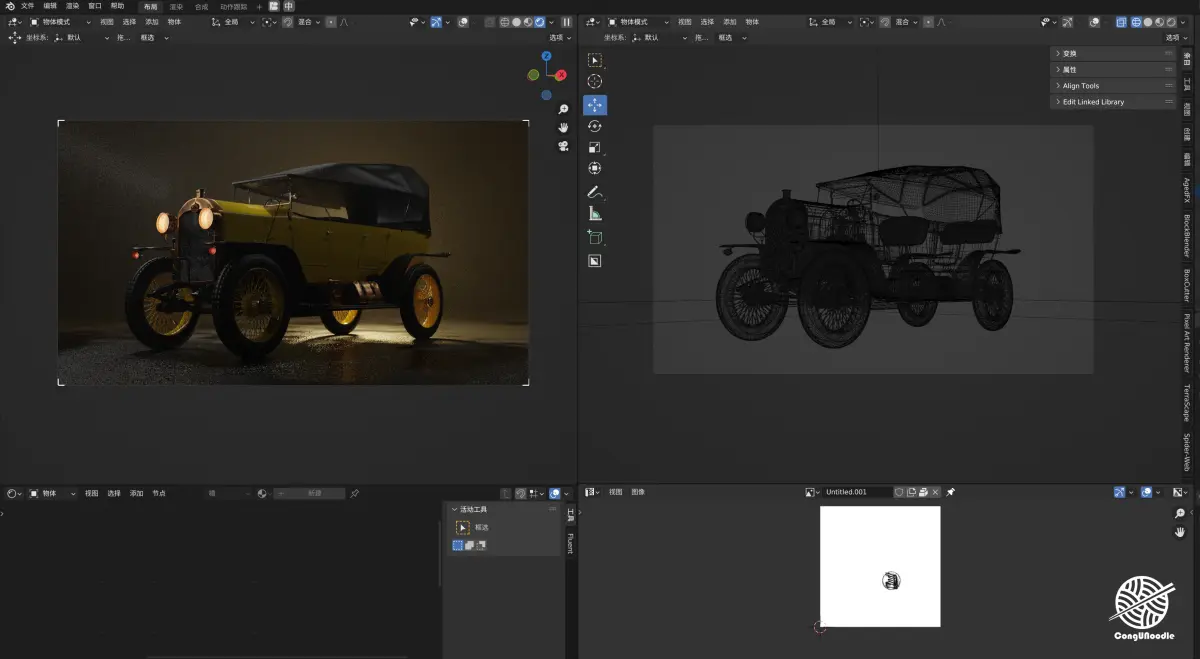This screenshot has height=659, width=1200.
Task: Open 视图 menu in right viewport header
Action: [x=684, y=21]
